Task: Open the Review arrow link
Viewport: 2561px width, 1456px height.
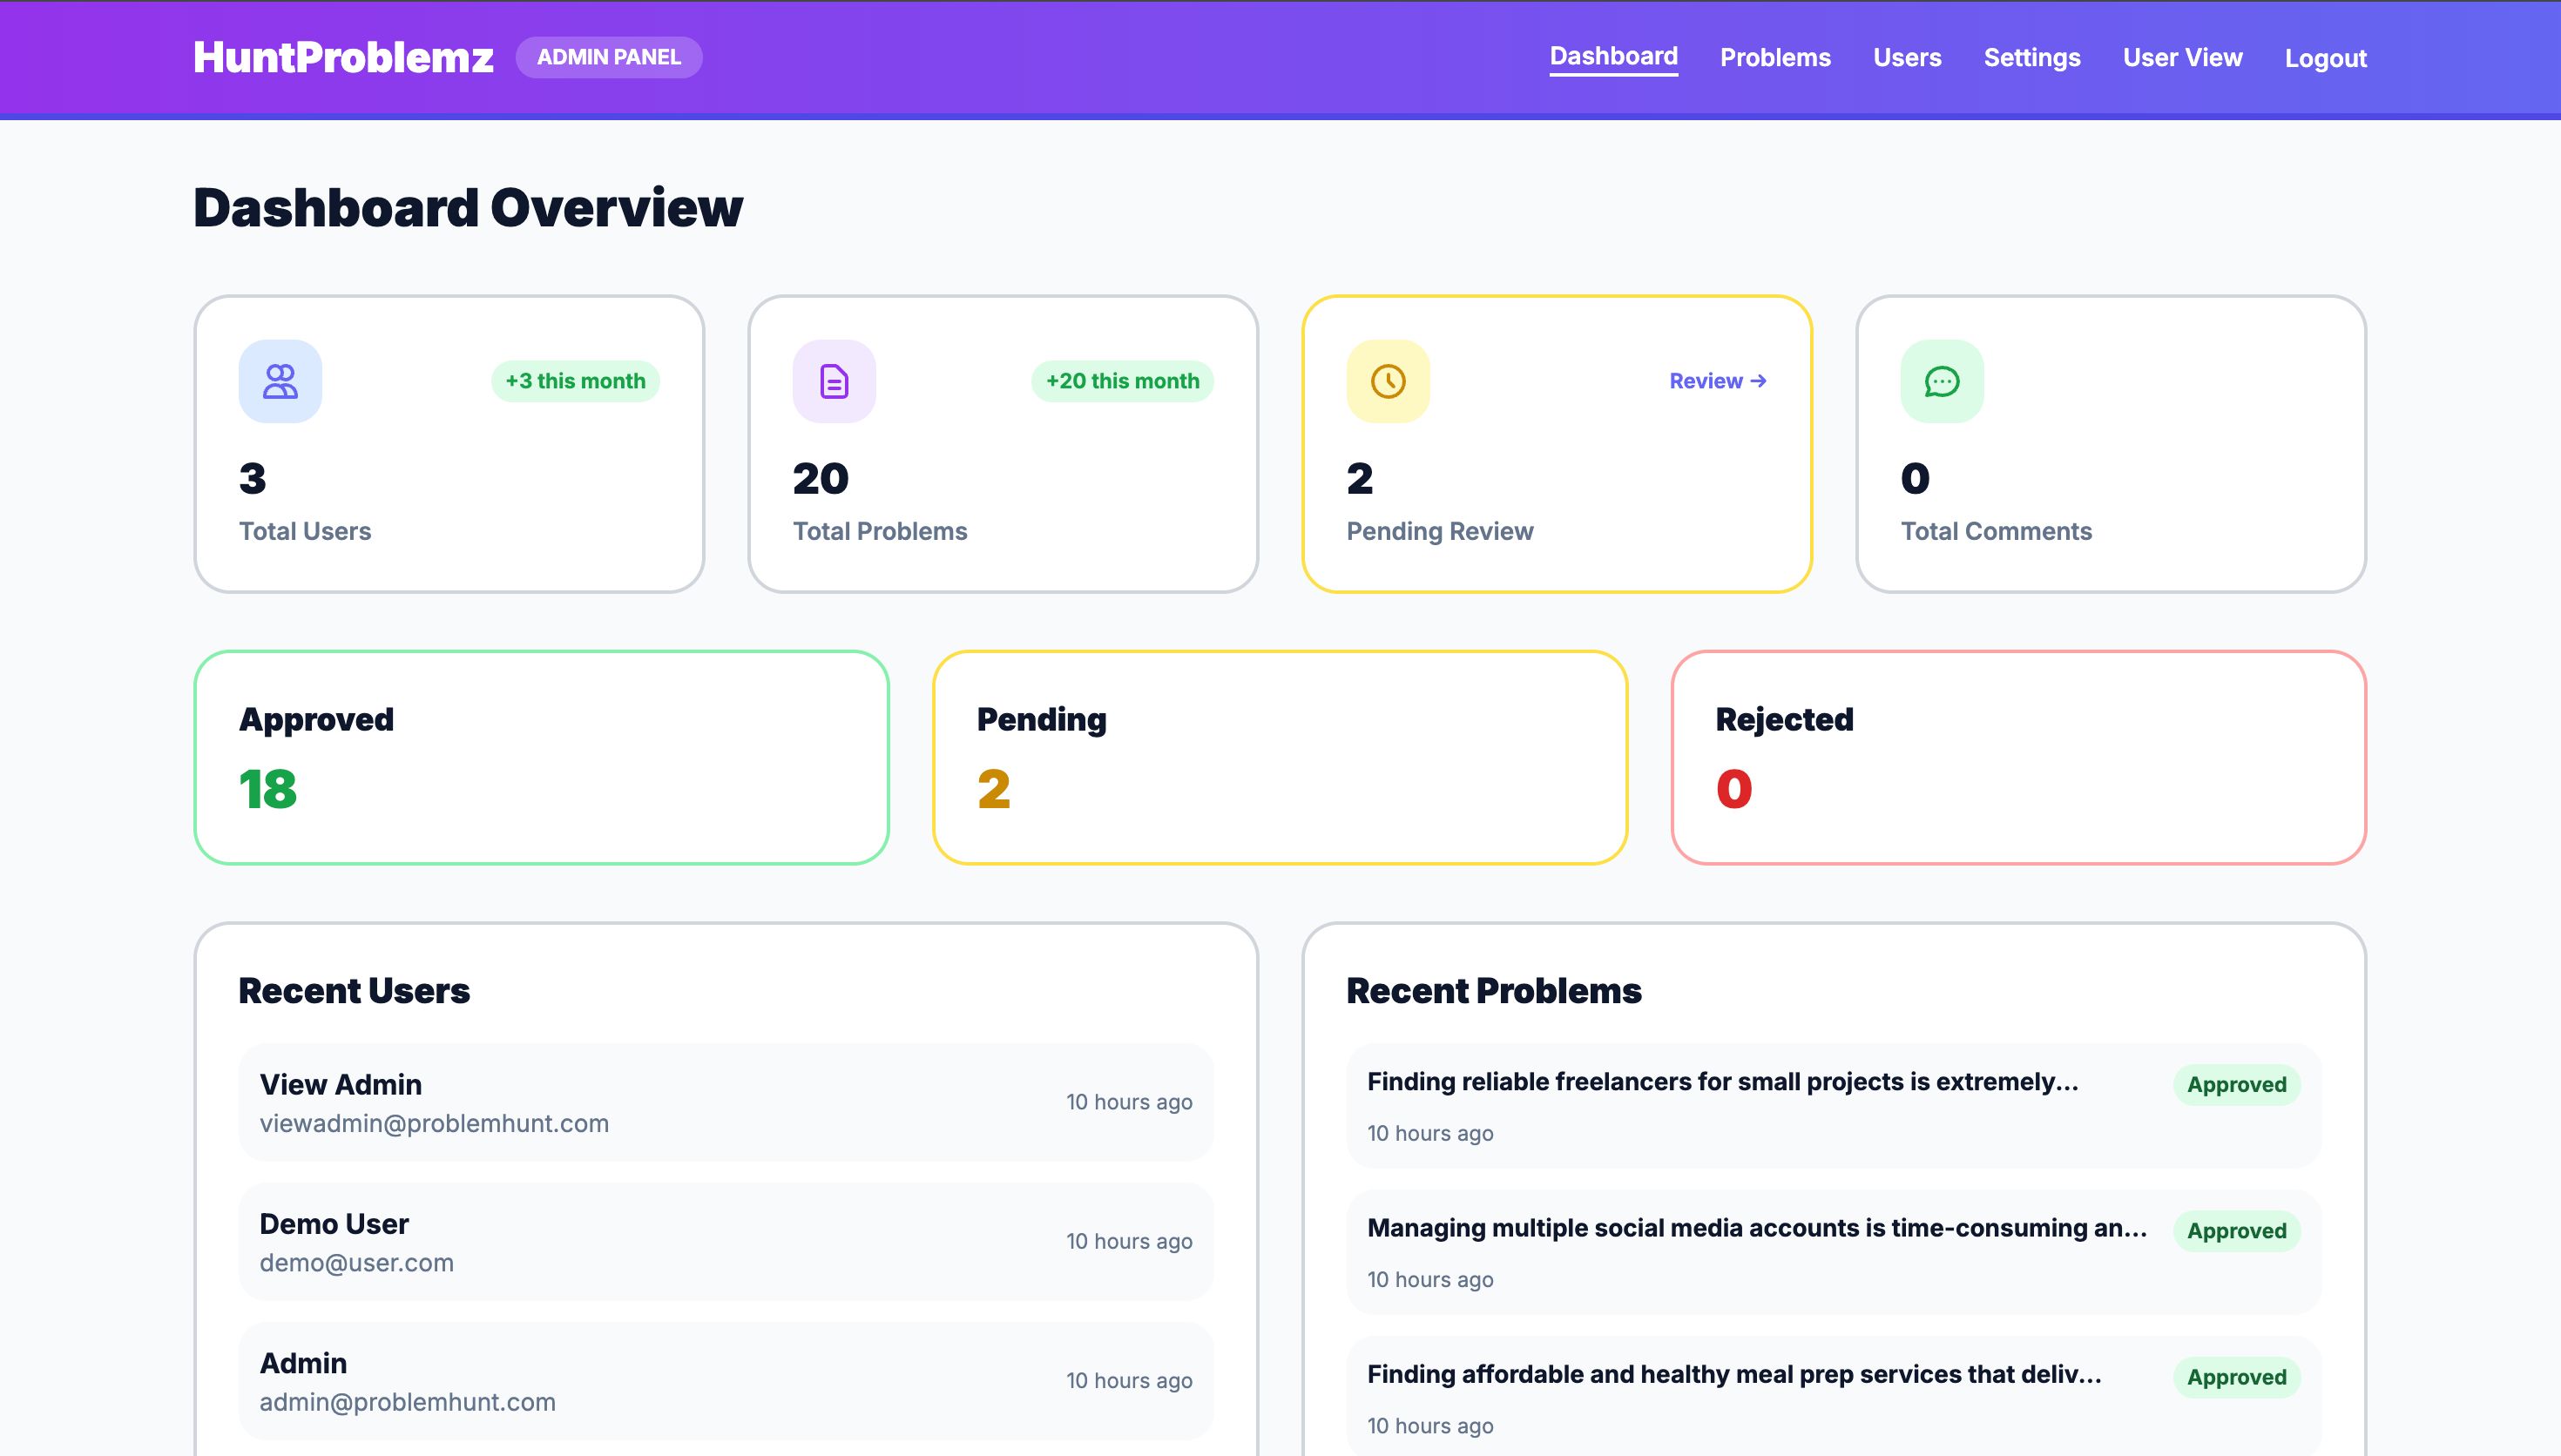Action: [1717, 381]
